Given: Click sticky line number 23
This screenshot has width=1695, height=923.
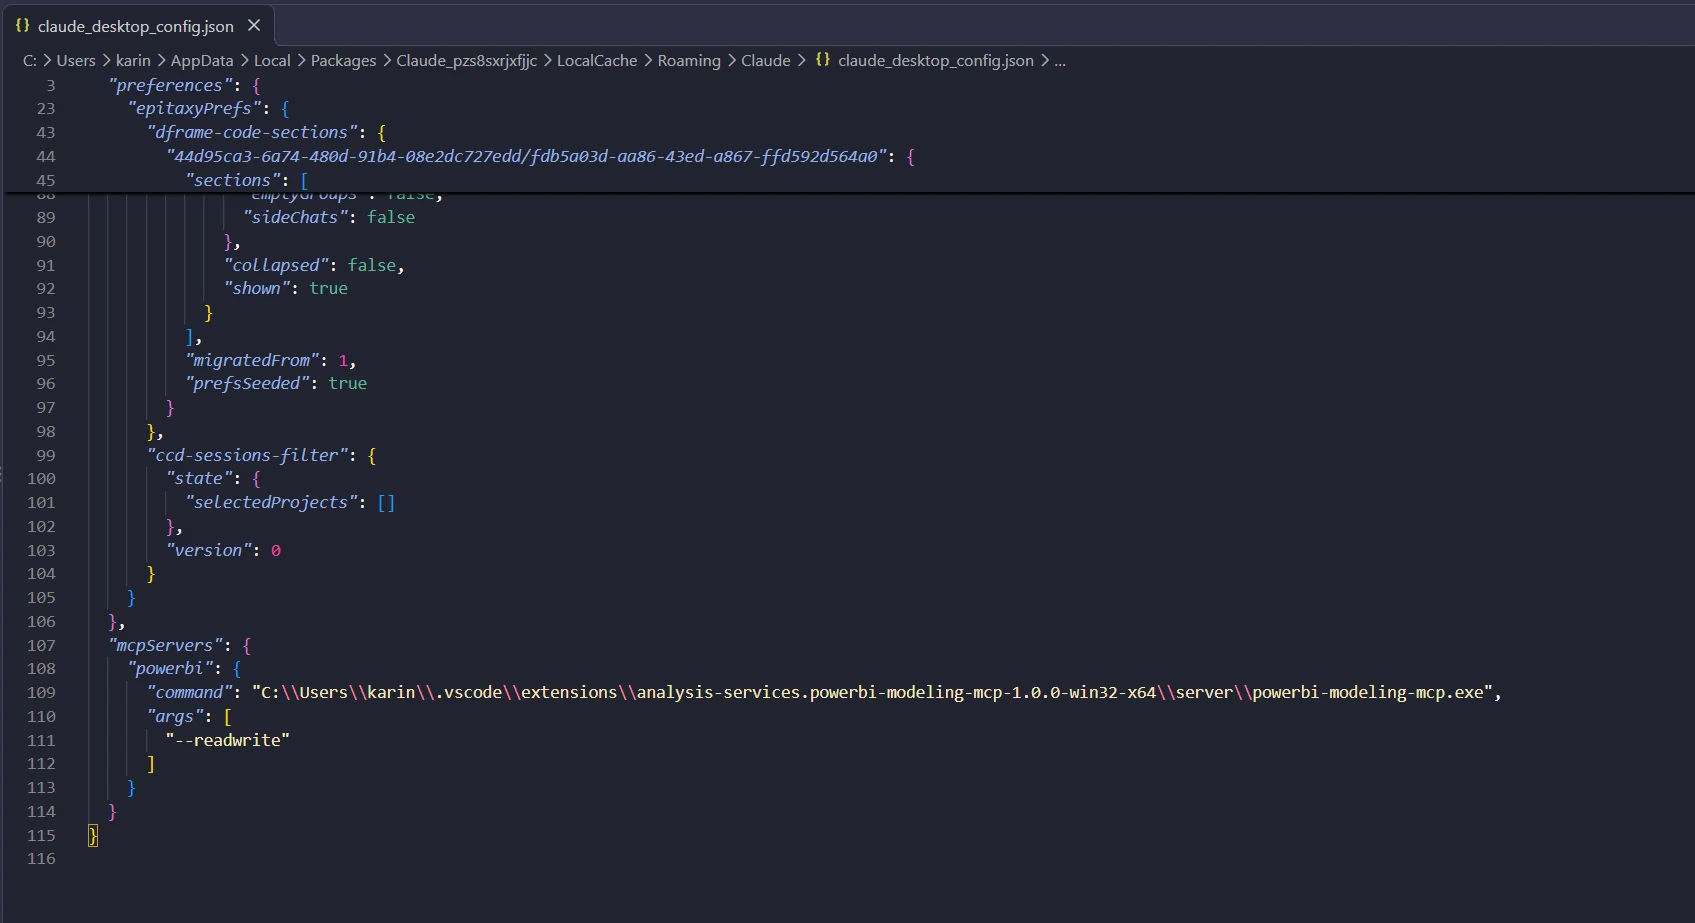Looking at the screenshot, I should click(46, 108).
